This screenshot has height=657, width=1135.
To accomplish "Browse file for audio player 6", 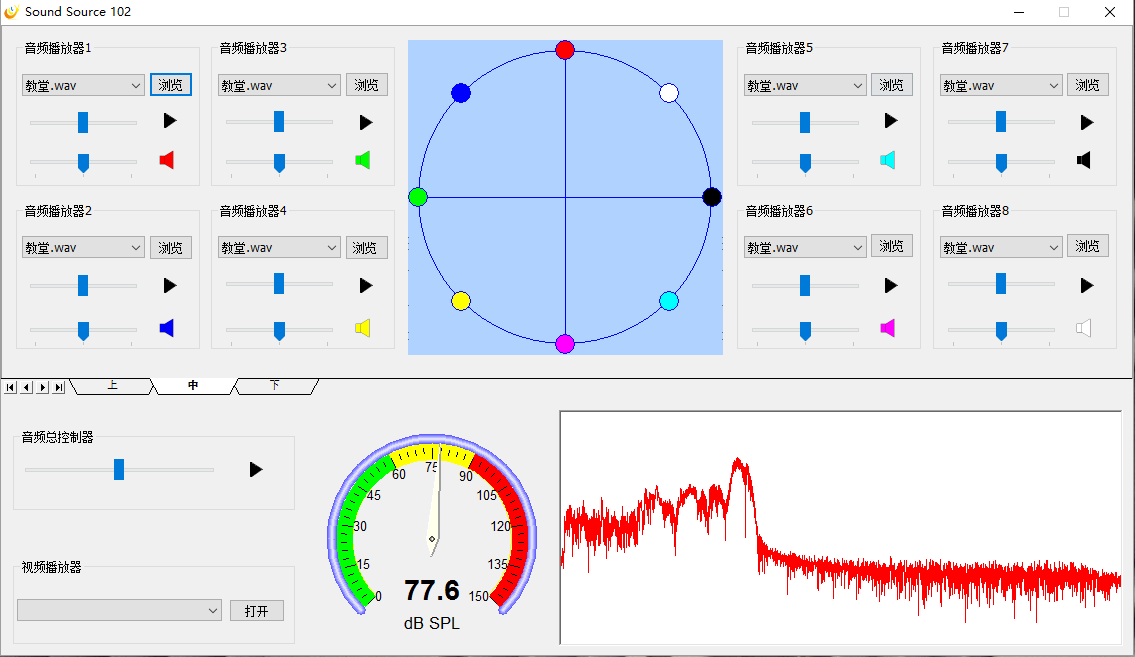I will click(891, 246).
